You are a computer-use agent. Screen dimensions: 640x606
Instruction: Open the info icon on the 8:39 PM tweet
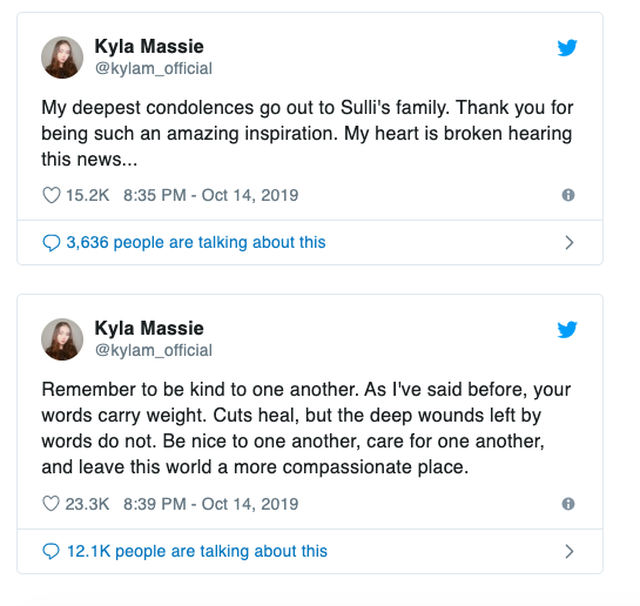point(568,504)
